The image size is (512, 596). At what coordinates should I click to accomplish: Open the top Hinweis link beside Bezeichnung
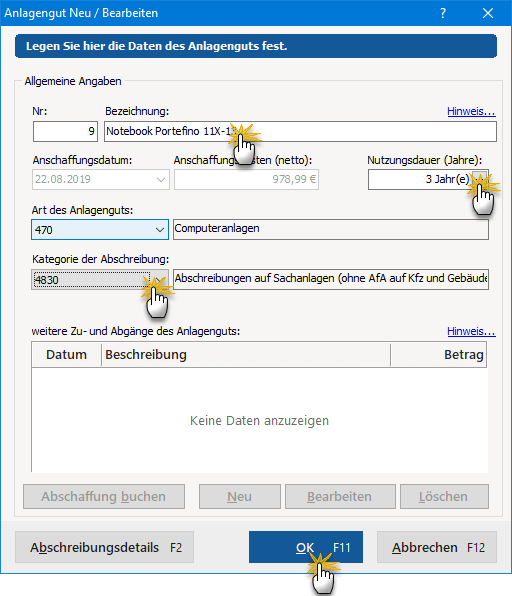(x=471, y=111)
